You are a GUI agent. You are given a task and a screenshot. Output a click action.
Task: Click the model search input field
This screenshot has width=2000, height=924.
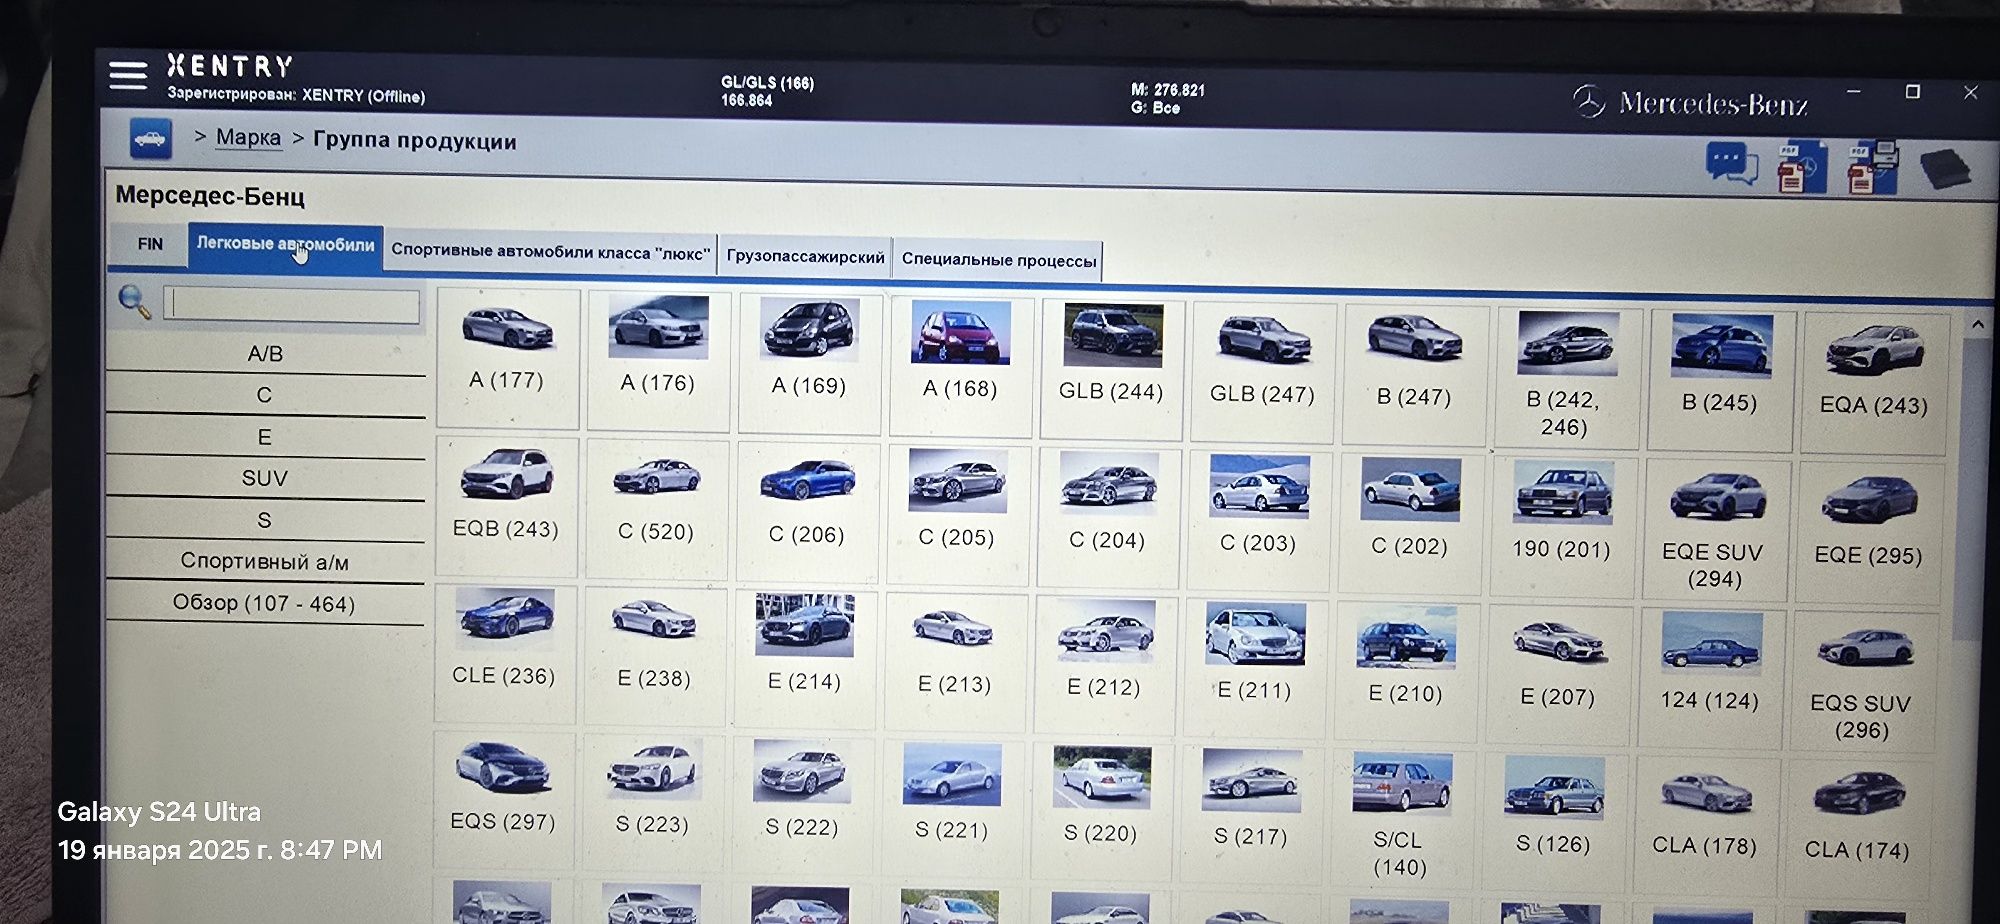click(292, 305)
